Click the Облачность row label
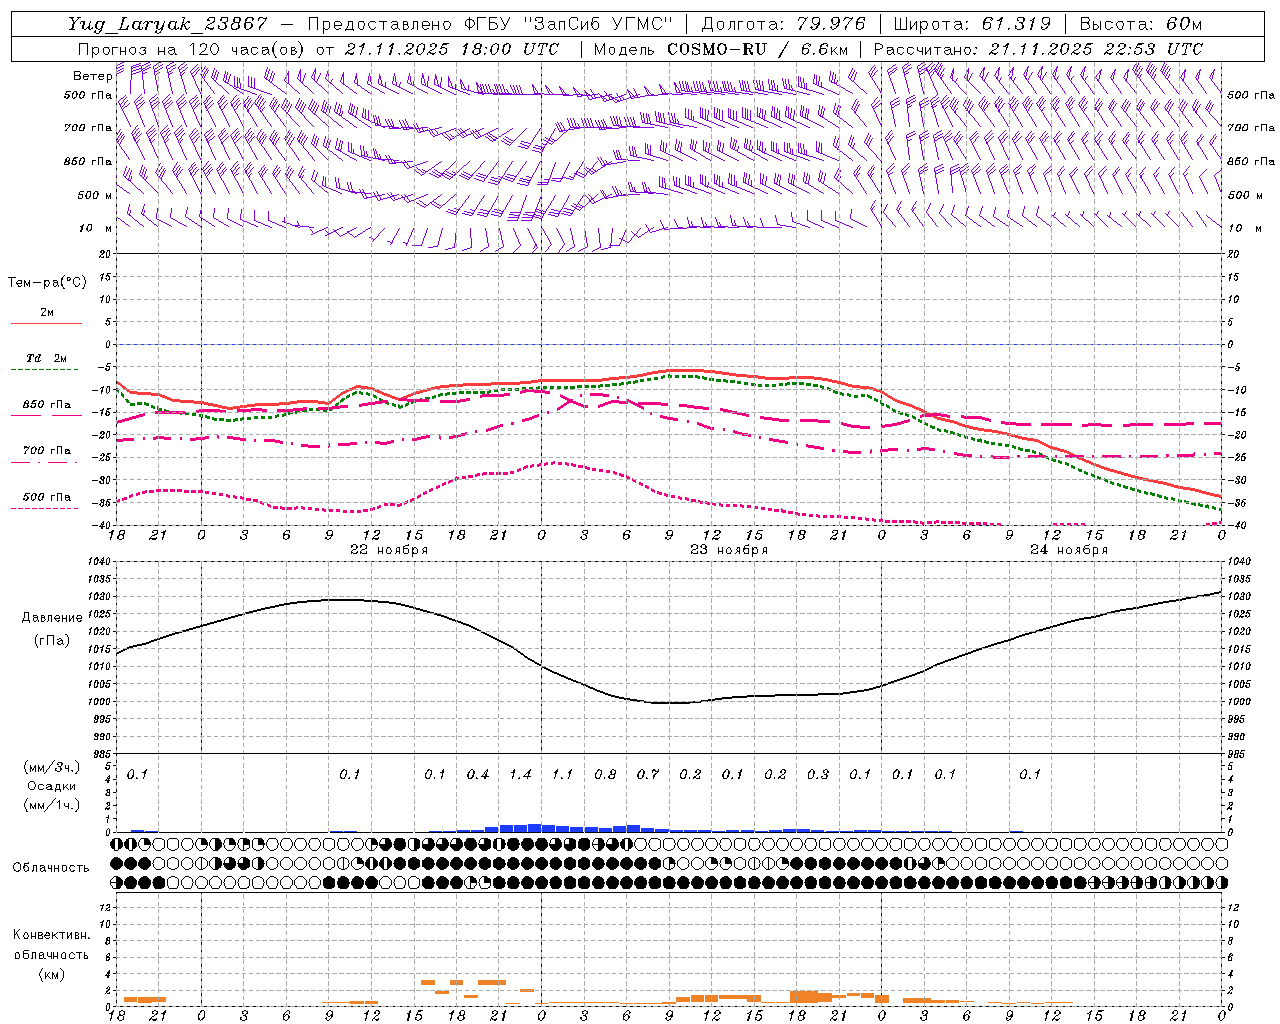Viewport: 1280px width, 1024px height. tap(51, 867)
